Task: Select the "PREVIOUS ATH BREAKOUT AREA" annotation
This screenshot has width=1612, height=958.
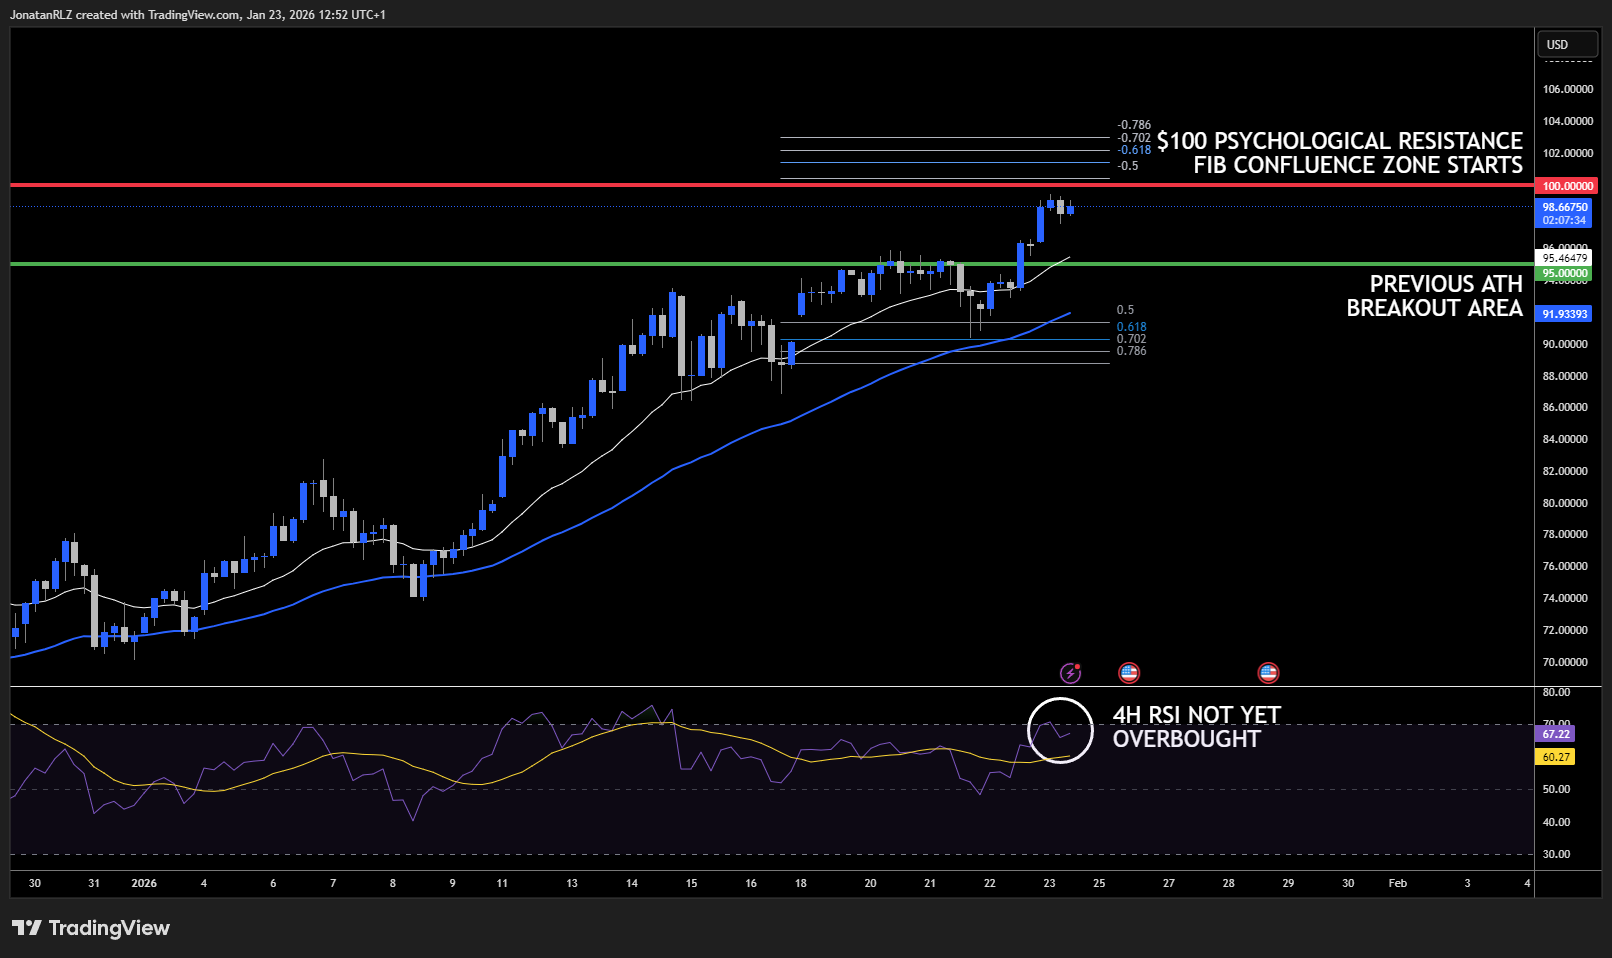Action: click(x=1434, y=296)
